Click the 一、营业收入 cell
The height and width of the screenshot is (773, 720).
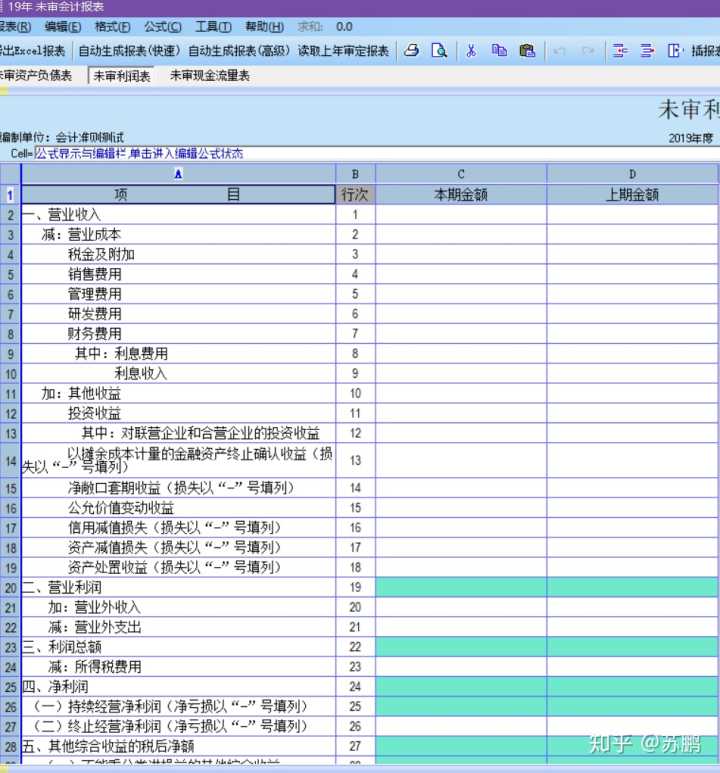[x=178, y=214]
